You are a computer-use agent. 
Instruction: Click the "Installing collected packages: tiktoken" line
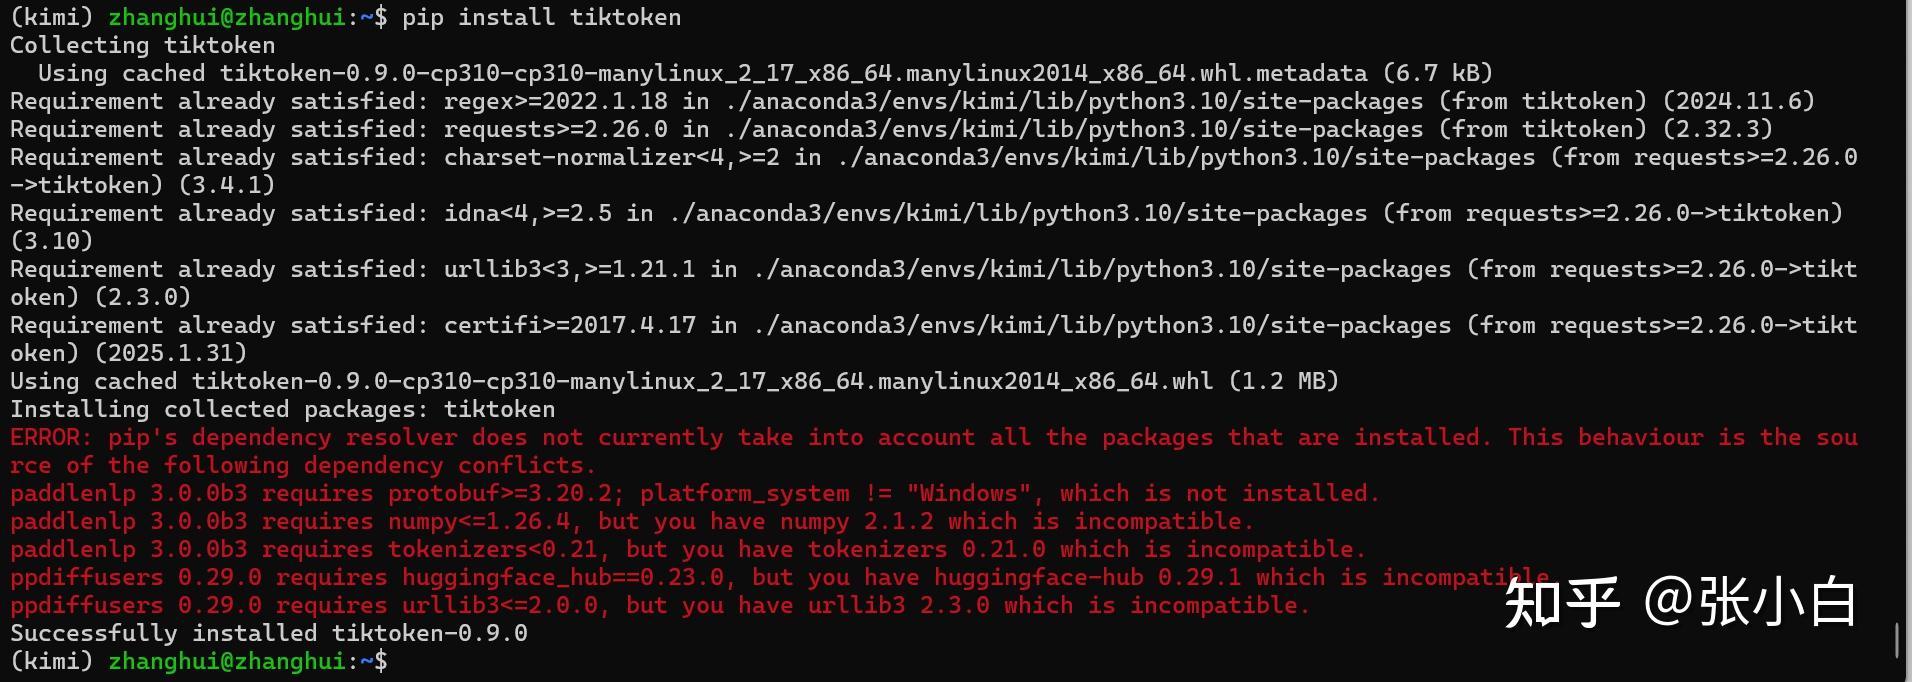(282, 409)
